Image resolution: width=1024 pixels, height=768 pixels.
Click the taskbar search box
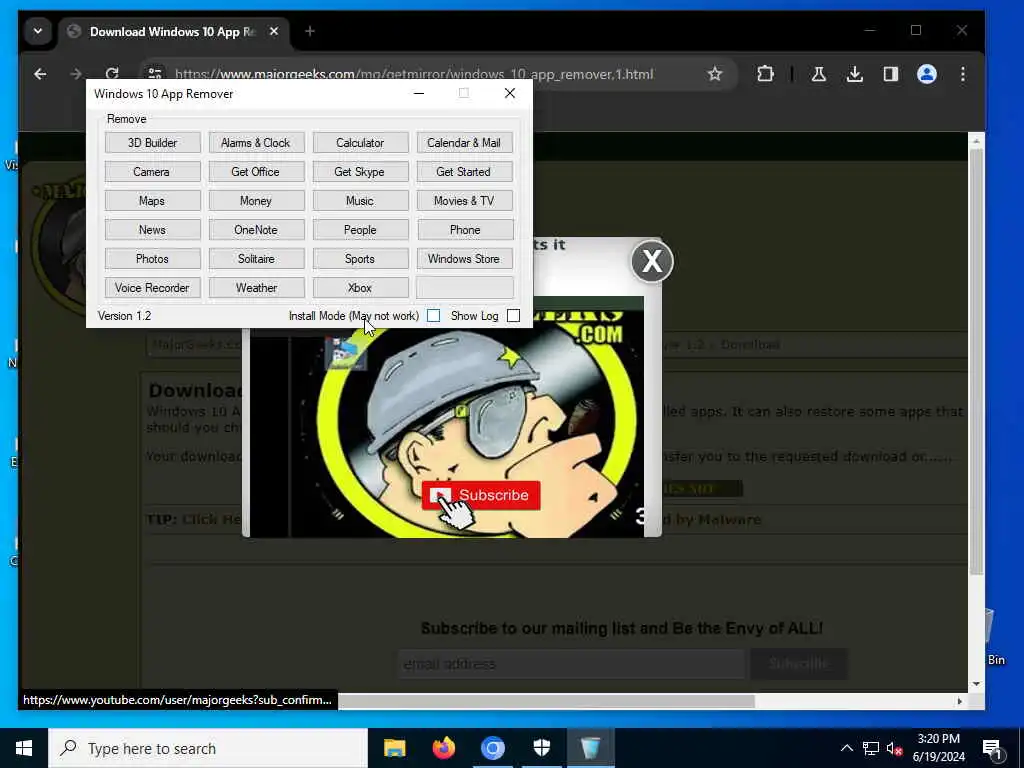(208, 748)
